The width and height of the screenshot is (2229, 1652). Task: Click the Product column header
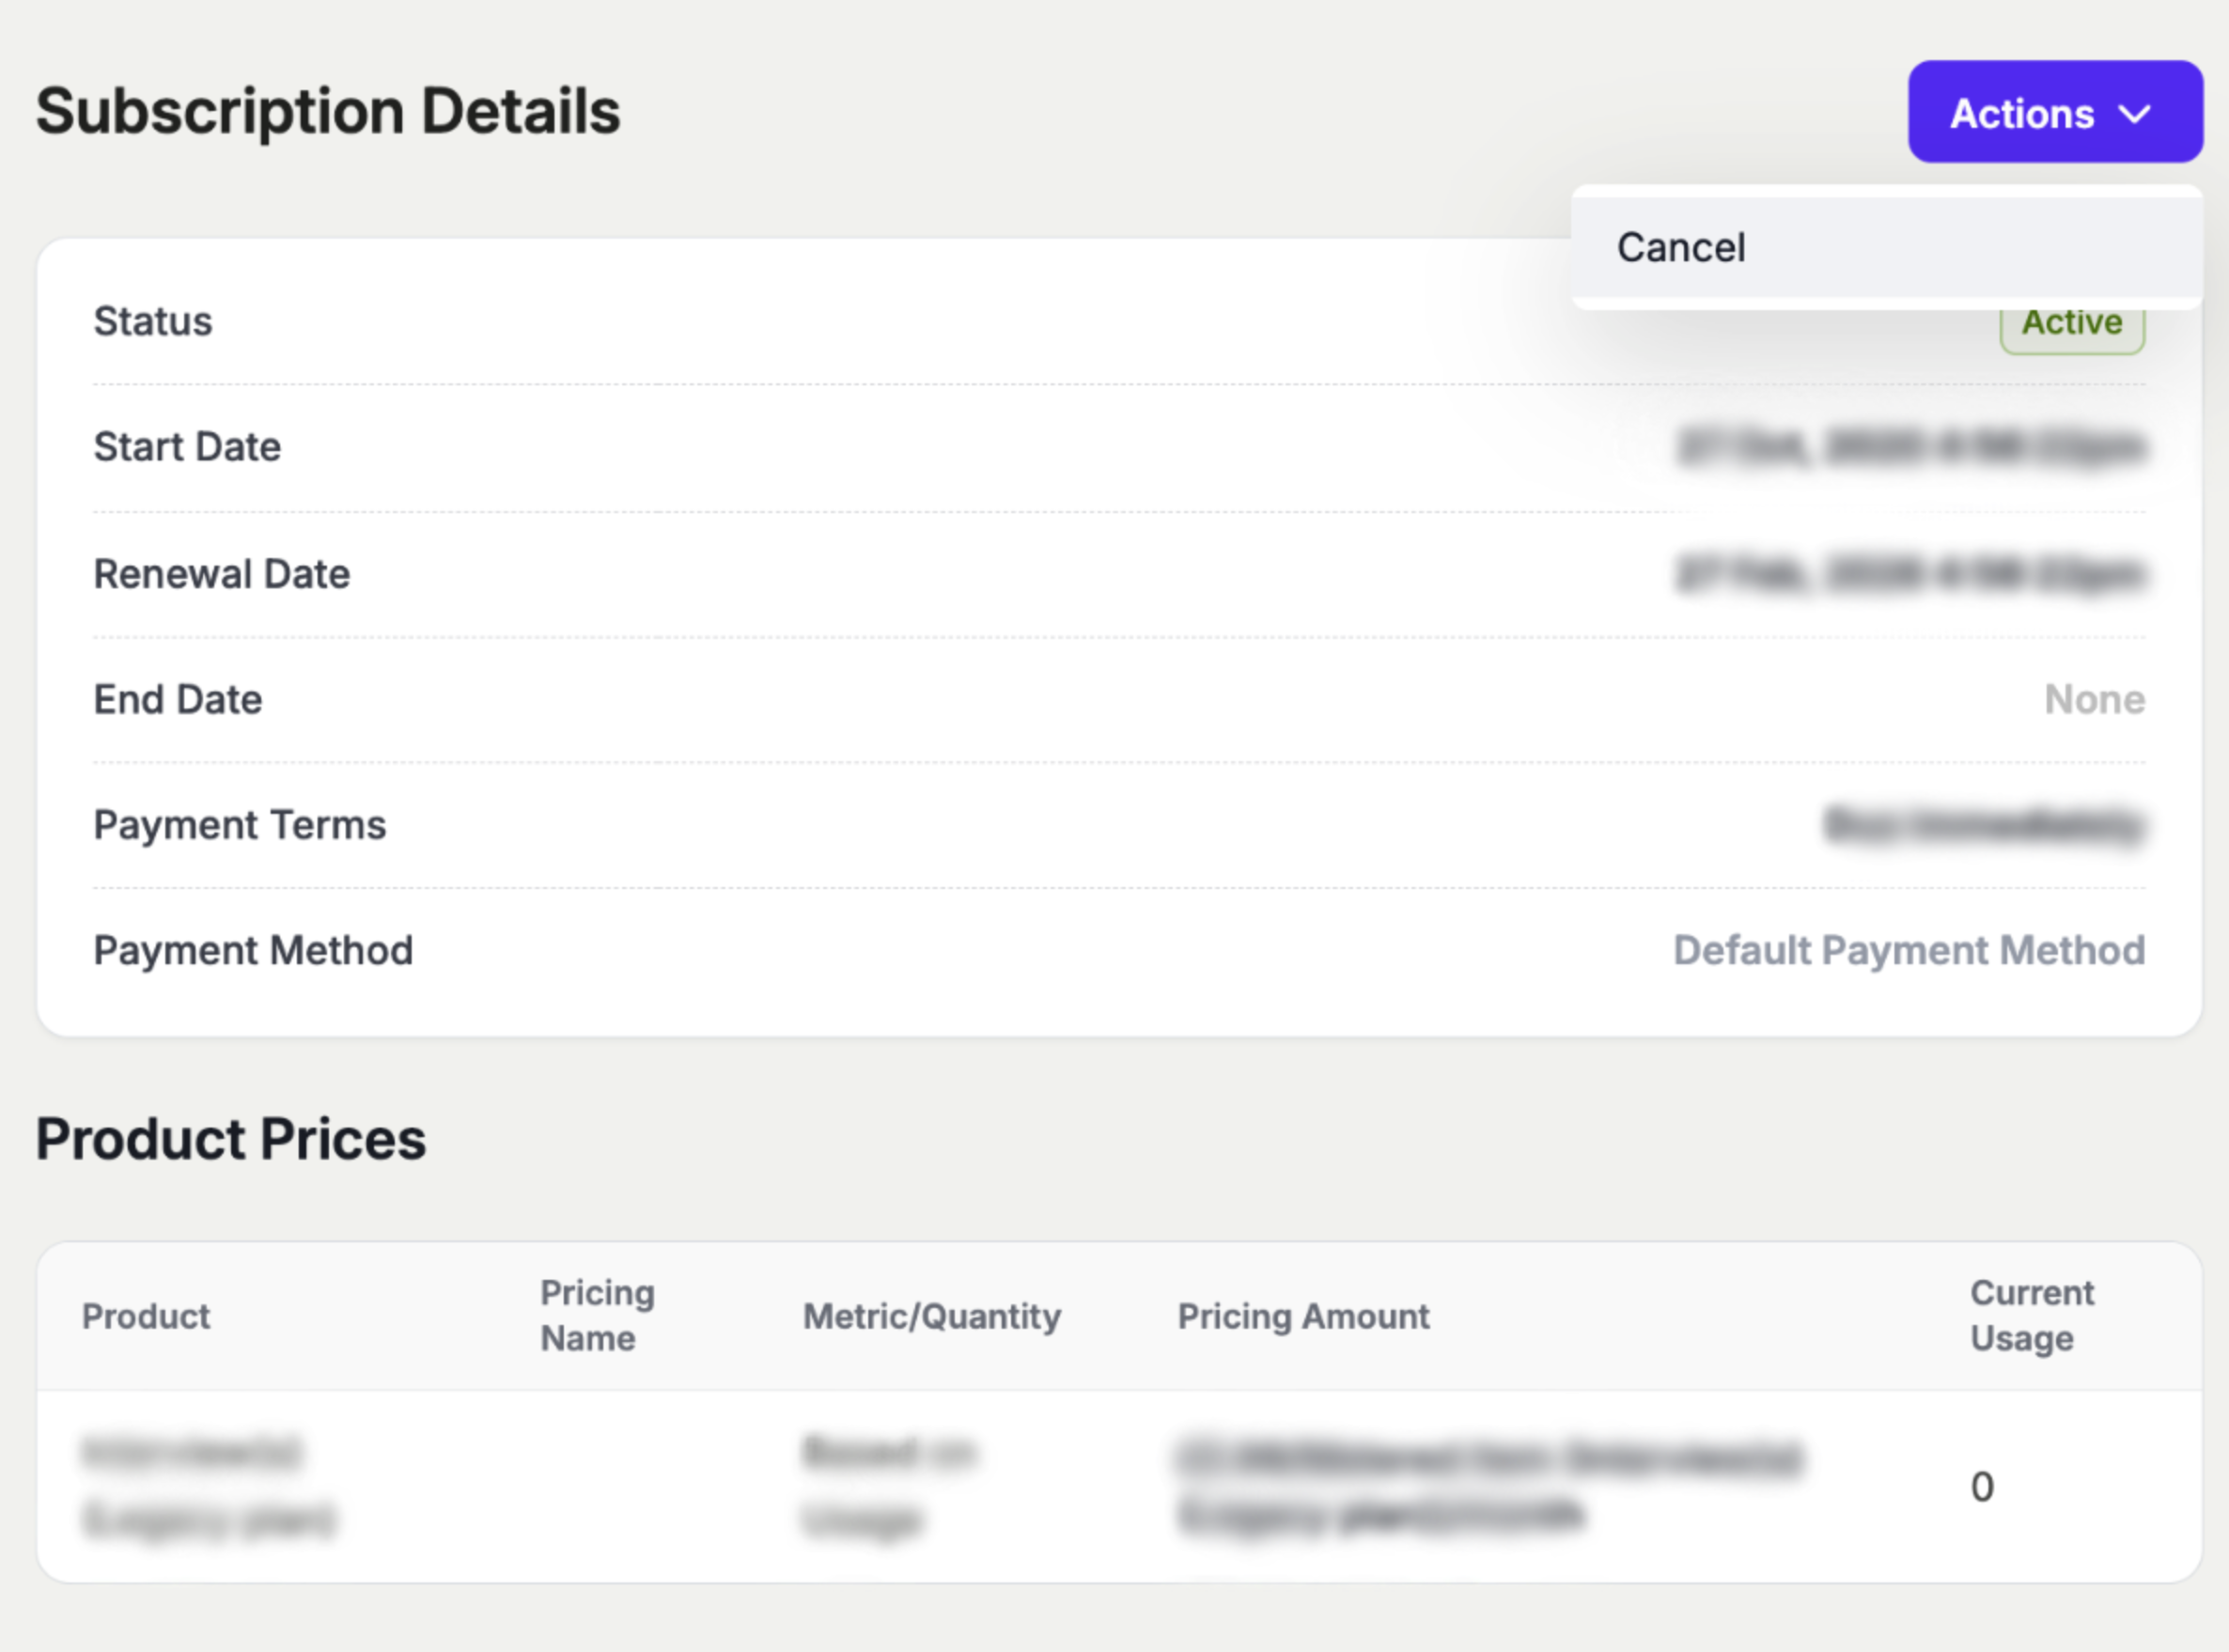[x=146, y=1316]
